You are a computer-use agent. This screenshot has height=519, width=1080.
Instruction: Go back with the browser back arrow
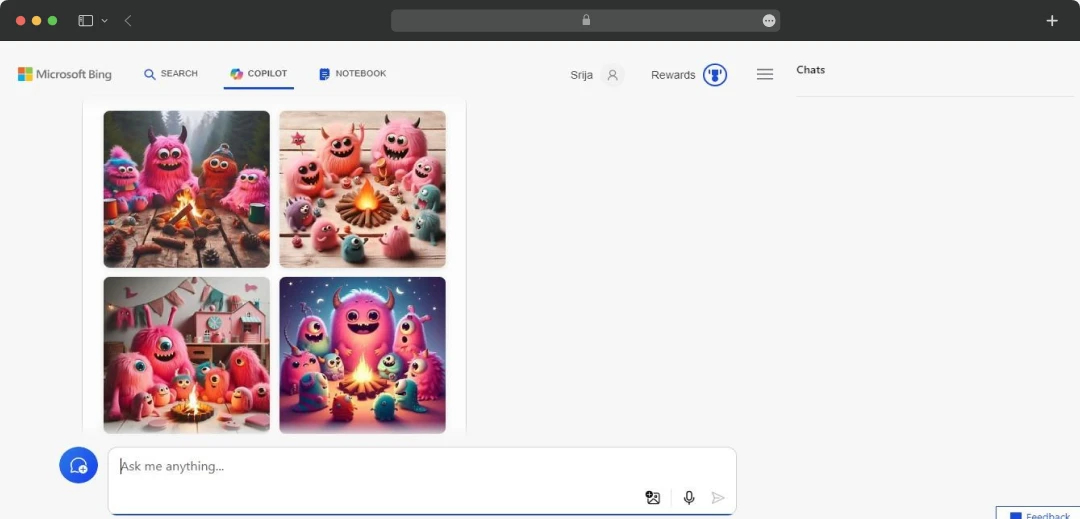click(128, 21)
